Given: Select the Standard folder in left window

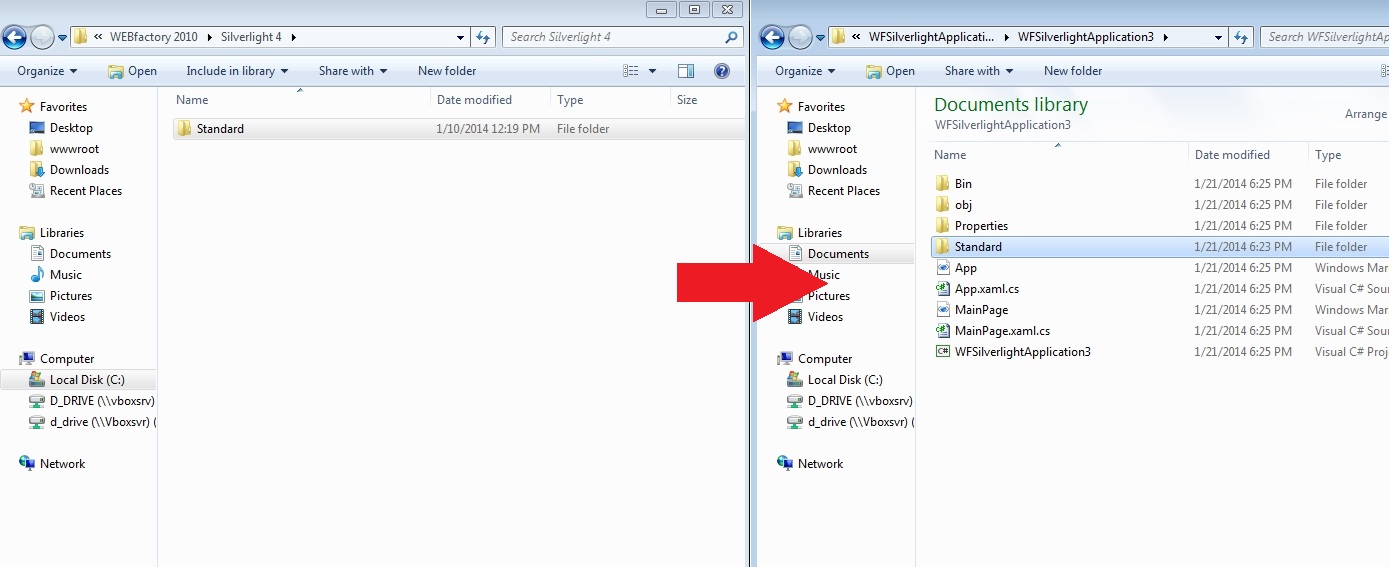Looking at the screenshot, I should click(220, 129).
